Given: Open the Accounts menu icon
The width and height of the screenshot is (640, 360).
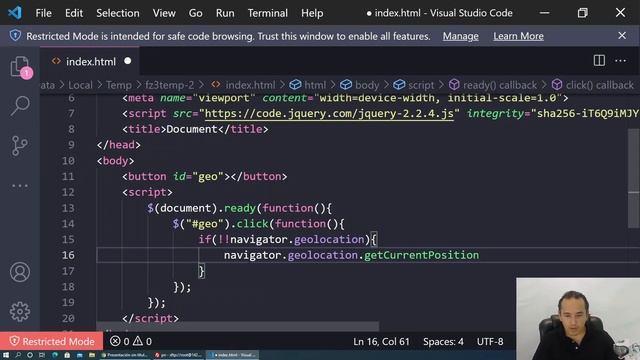Looking at the screenshot, I should pos(20,272).
